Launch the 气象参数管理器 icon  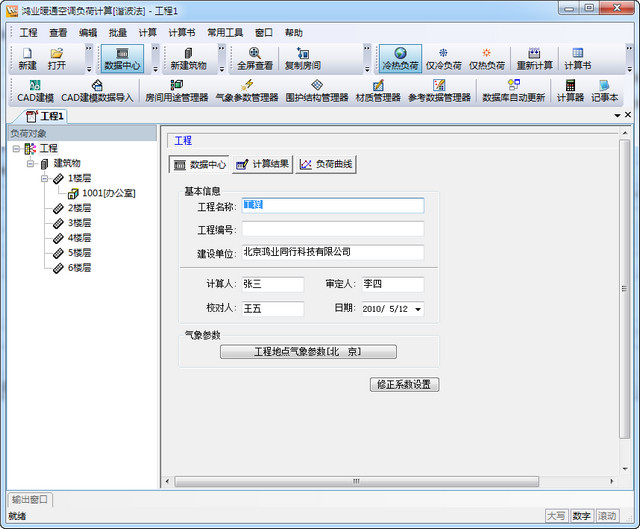point(246,91)
